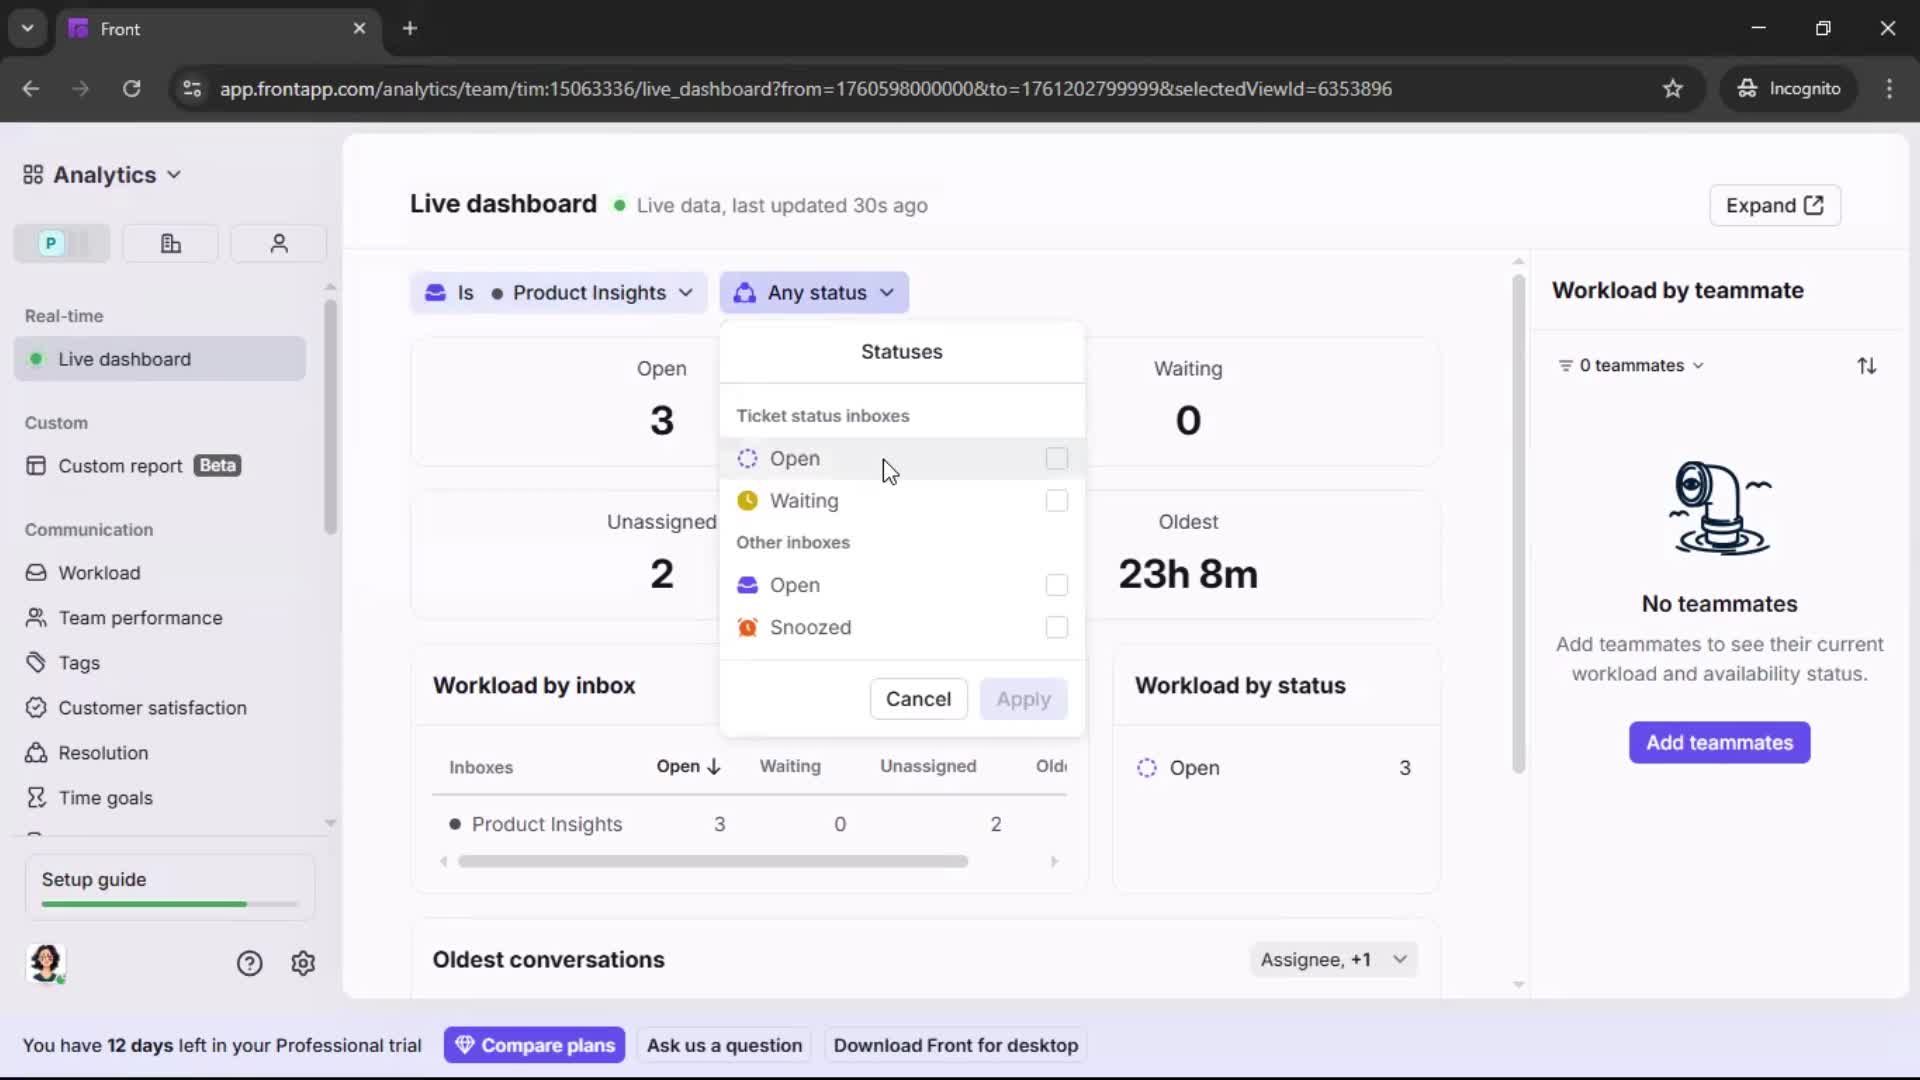Enable the Waiting status checkbox

click(1056, 501)
